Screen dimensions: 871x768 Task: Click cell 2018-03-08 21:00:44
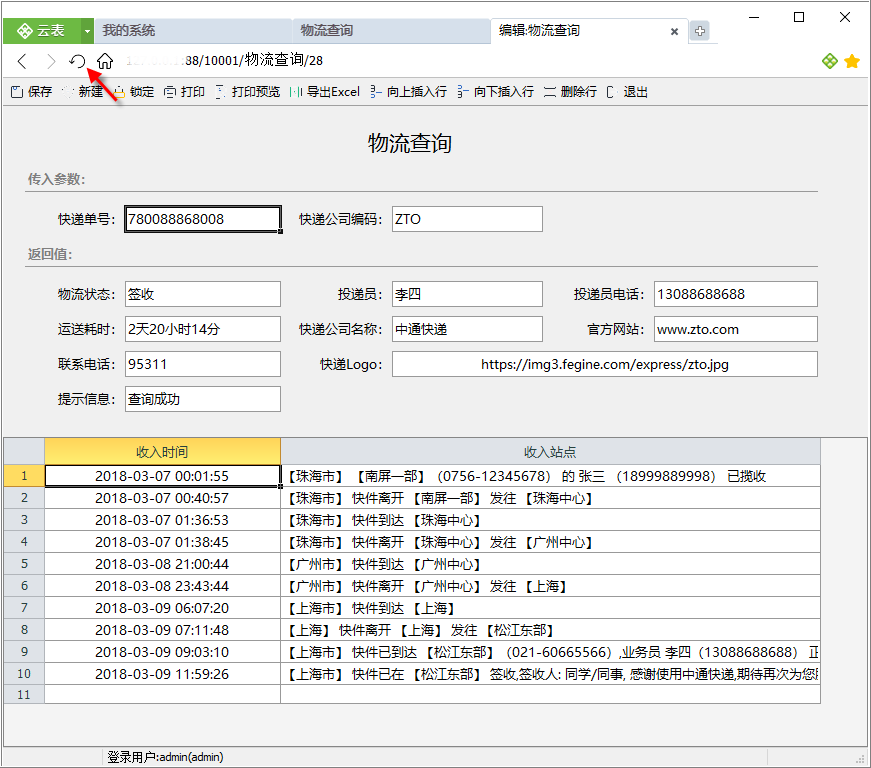162,564
